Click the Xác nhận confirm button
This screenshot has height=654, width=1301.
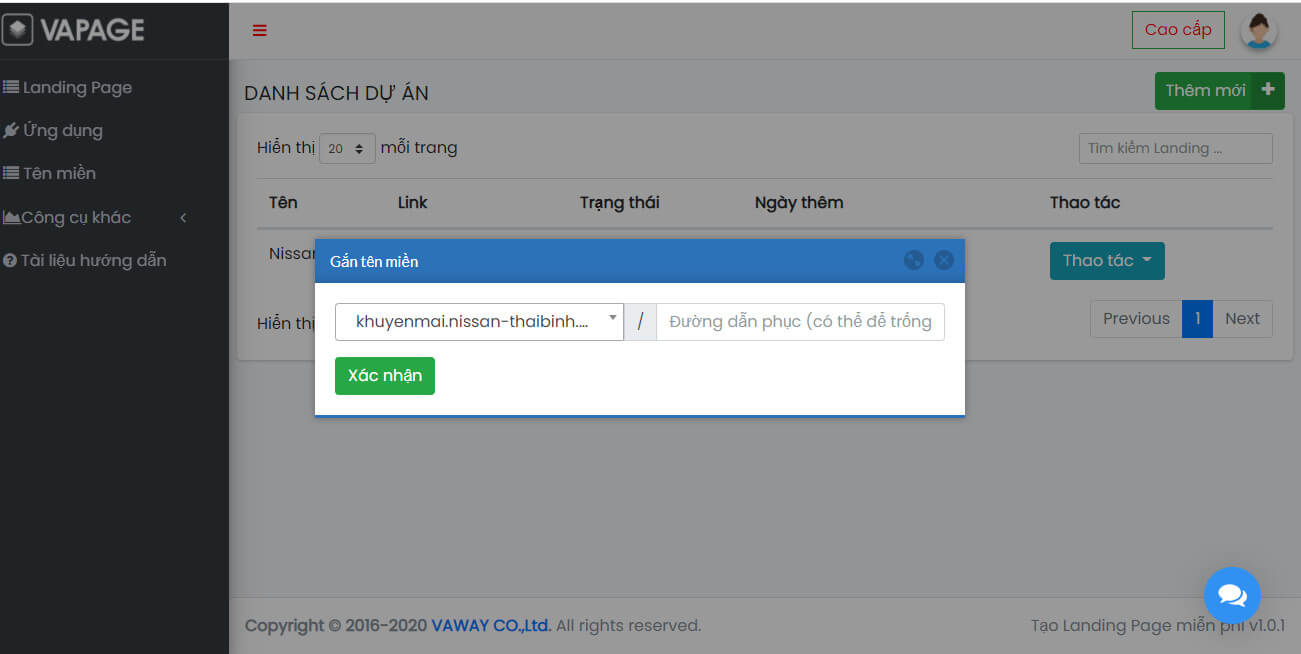click(x=384, y=376)
